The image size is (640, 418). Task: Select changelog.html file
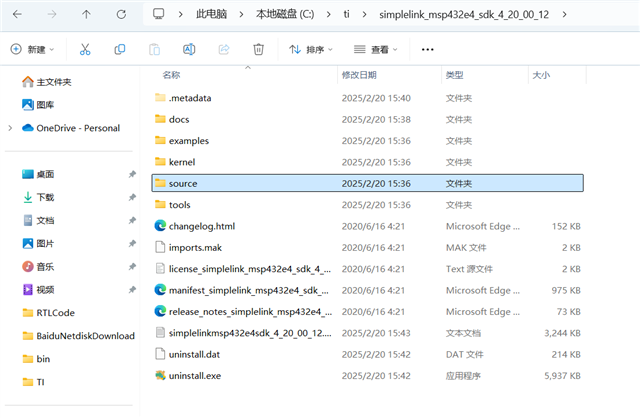(x=367, y=226)
